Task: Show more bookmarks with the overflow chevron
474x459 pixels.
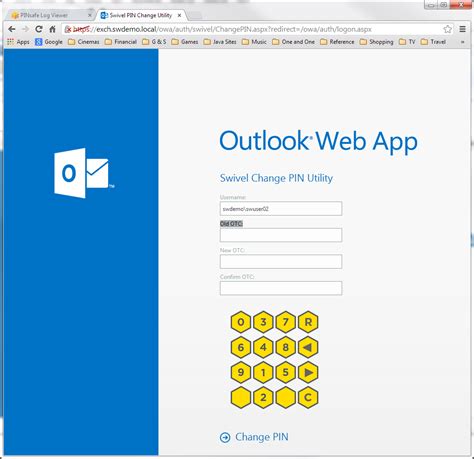Action: point(462,42)
